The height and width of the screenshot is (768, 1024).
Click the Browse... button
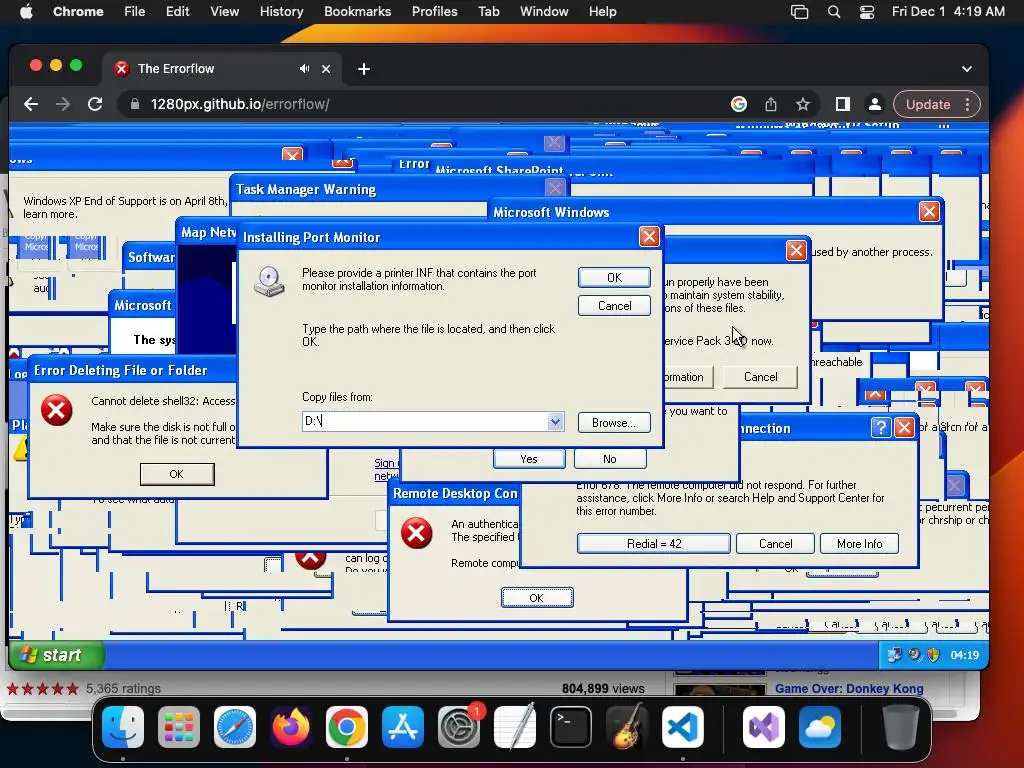(x=614, y=423)
